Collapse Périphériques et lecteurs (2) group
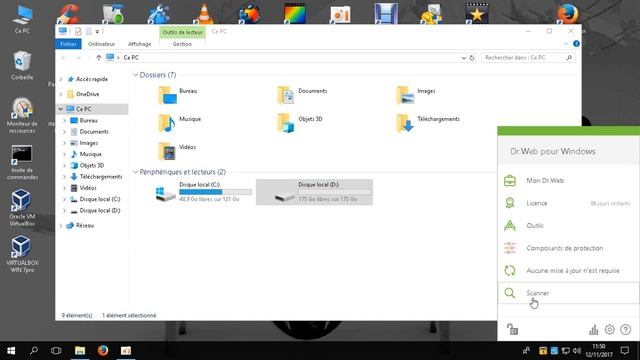The height and width of the screenshot is (360, 640). (x=136, y=172)
